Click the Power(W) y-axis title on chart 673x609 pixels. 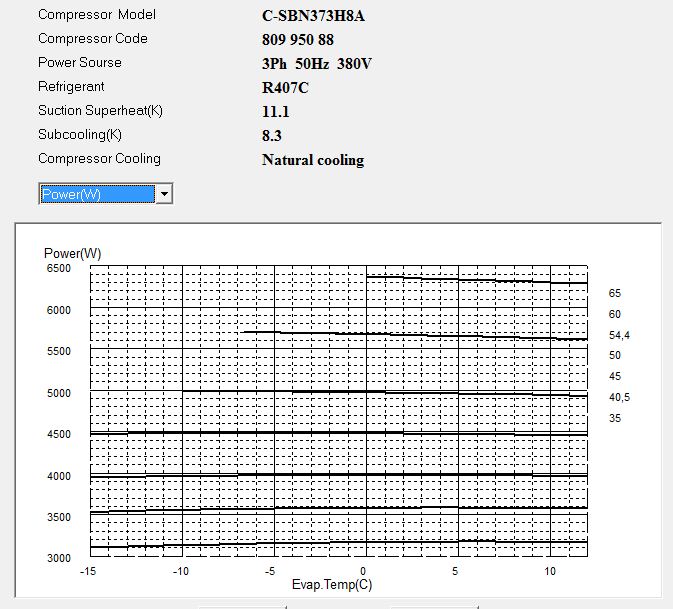[72, 253]
